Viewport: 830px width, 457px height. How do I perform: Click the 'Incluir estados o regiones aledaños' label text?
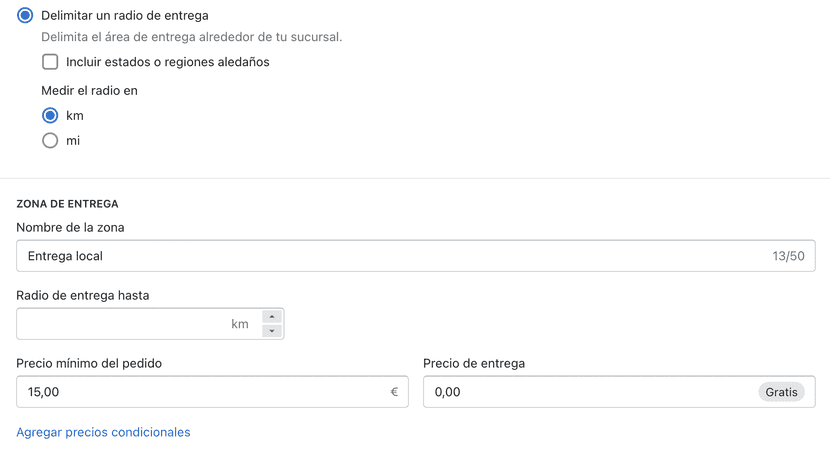click(x=168, y=62)
